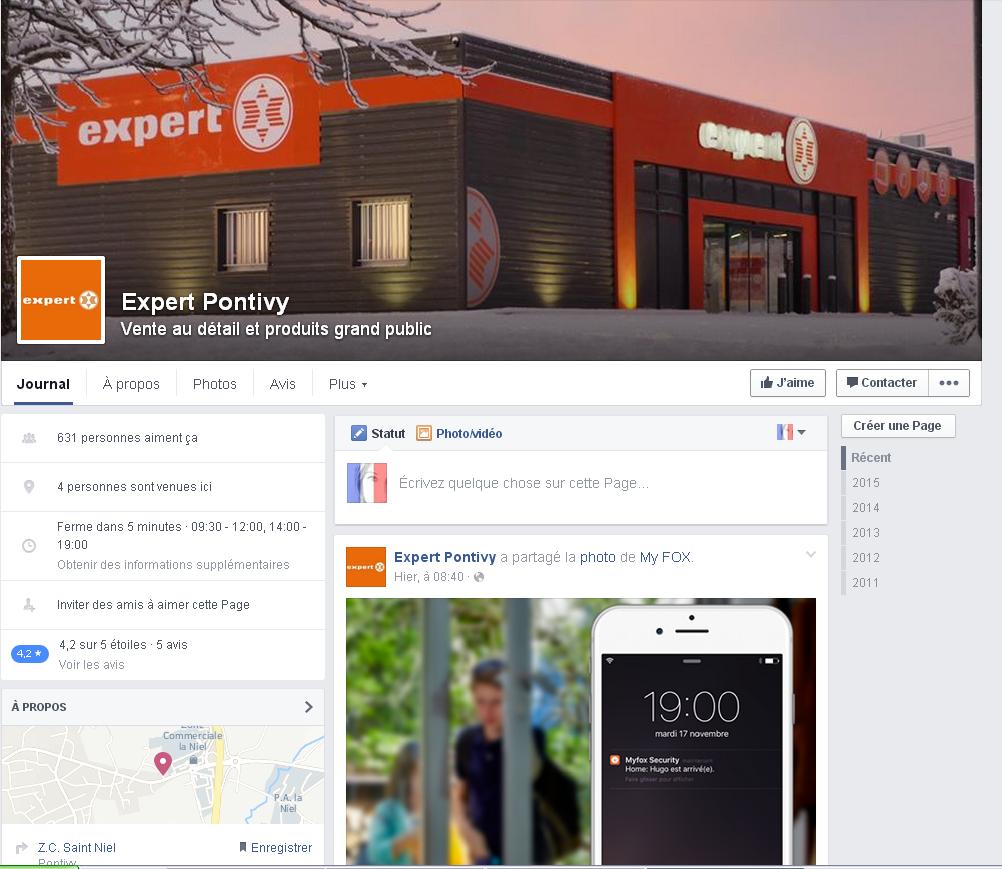
Task: Like the page with J'aime button
Action: click(x=787, y=383)
